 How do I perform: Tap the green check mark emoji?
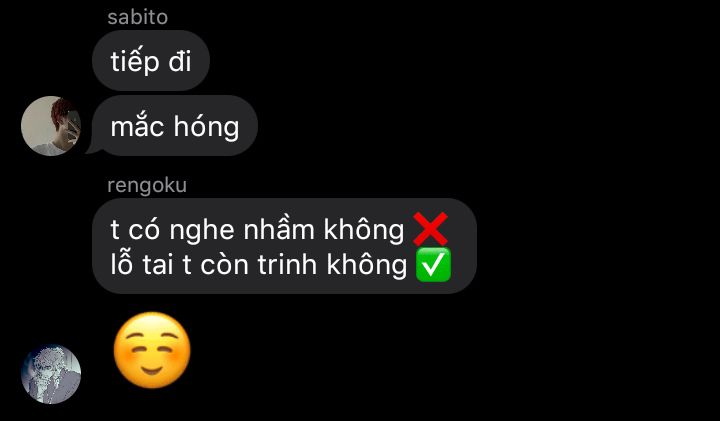pos(433,264)
